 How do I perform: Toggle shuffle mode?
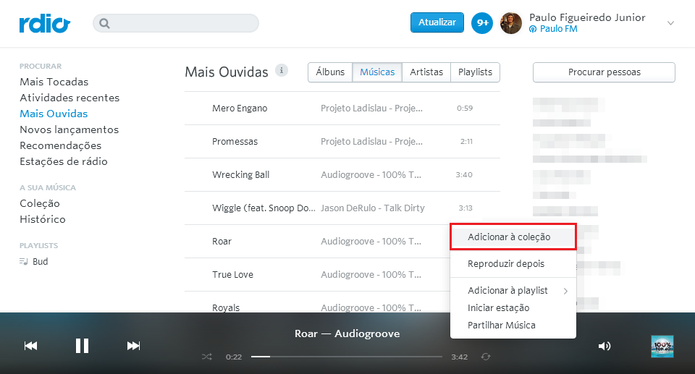tap(207, 357)
